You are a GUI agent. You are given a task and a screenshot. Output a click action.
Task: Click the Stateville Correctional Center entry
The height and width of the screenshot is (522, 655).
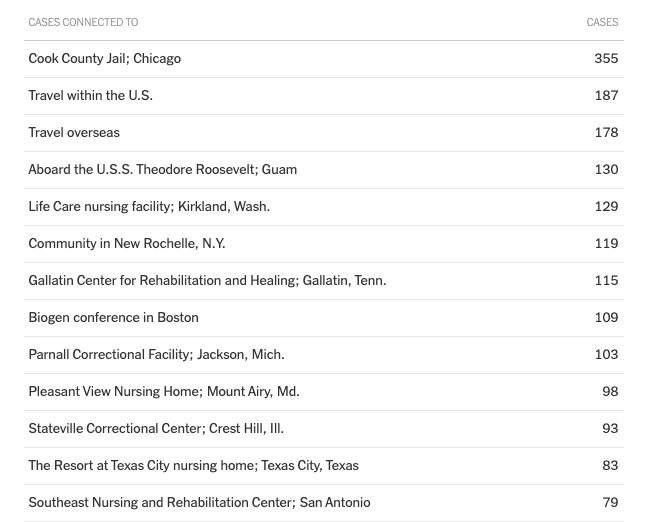[x=156, y=428]
